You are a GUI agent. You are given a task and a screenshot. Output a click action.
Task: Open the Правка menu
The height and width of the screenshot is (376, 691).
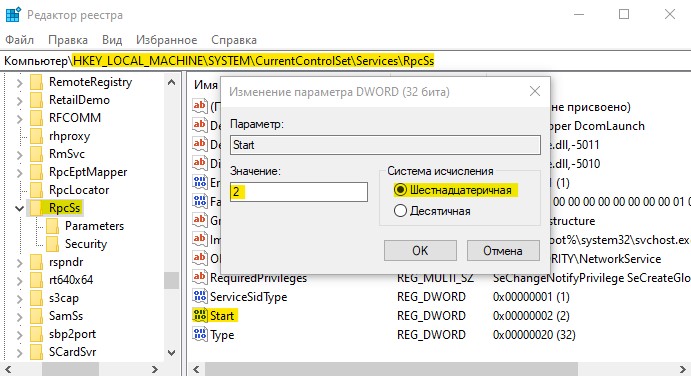tap(68, 40)
